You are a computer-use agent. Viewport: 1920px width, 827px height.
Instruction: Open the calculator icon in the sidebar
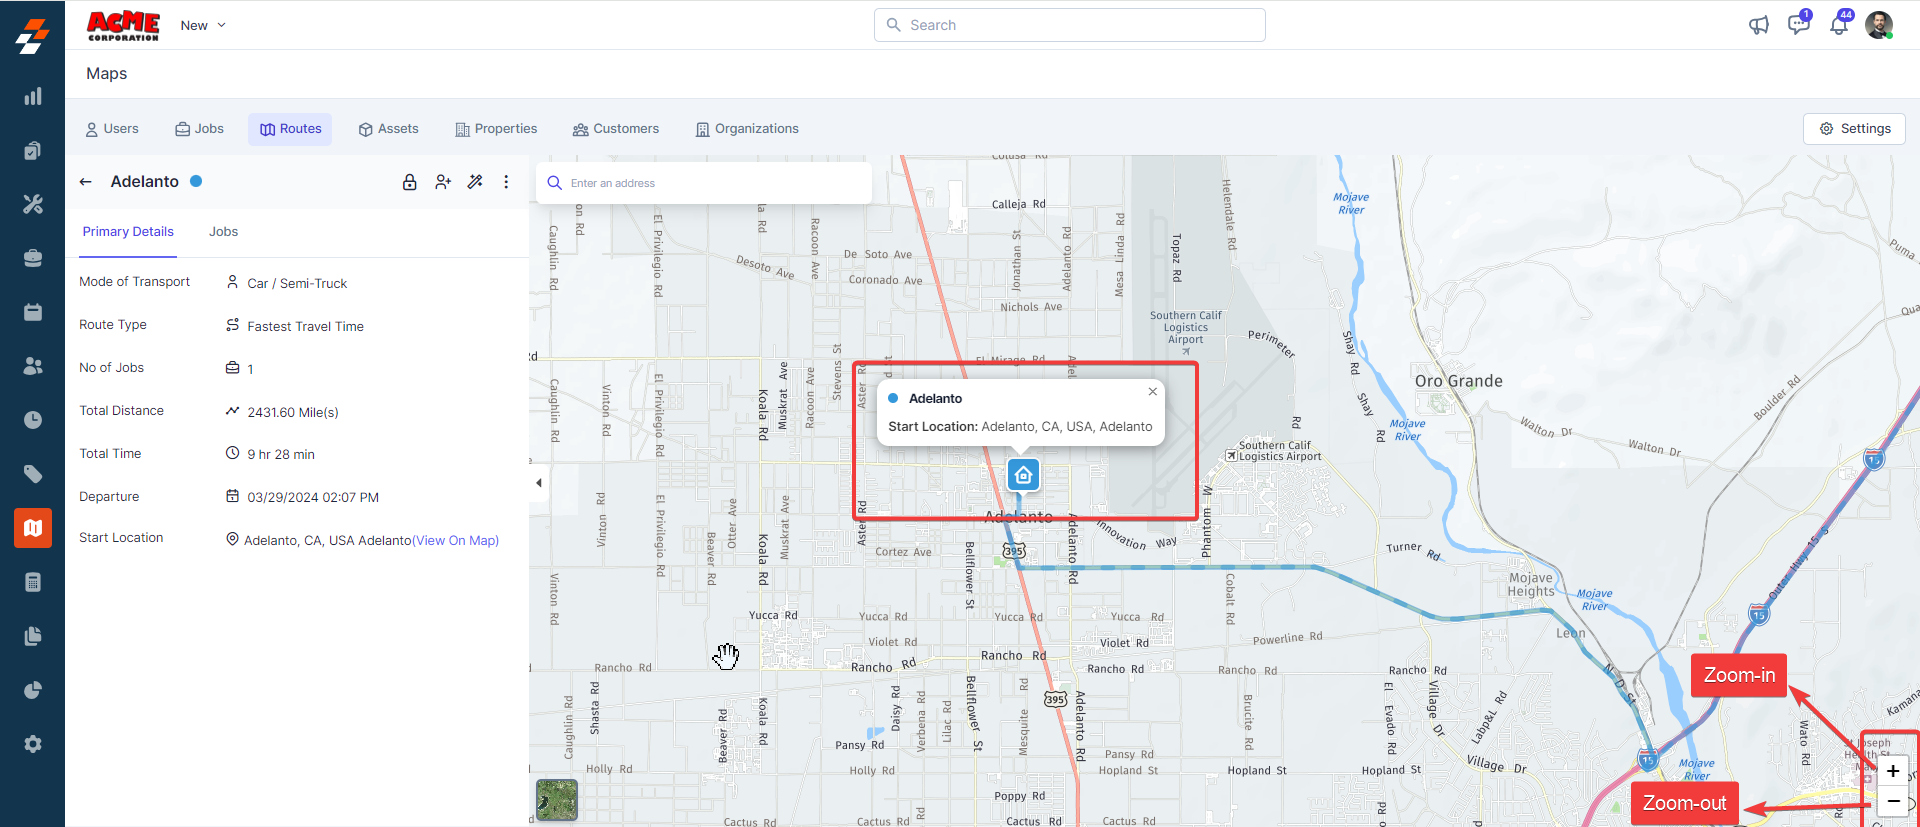point(33,582)
